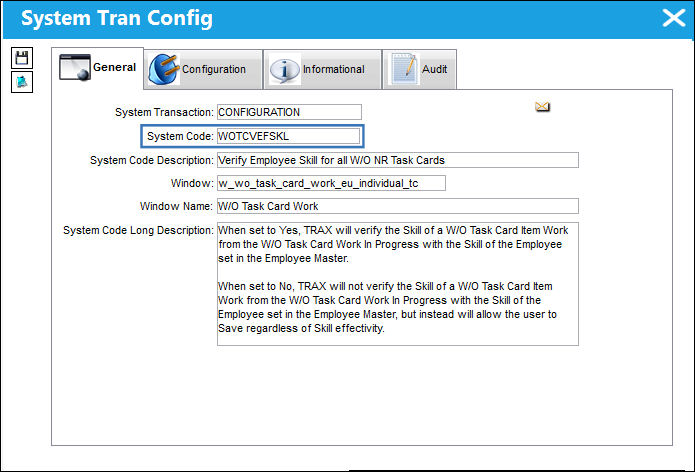
Task: Click the Window field w_wo_task_card_work_eu_individual_tc
Action: 331,183
